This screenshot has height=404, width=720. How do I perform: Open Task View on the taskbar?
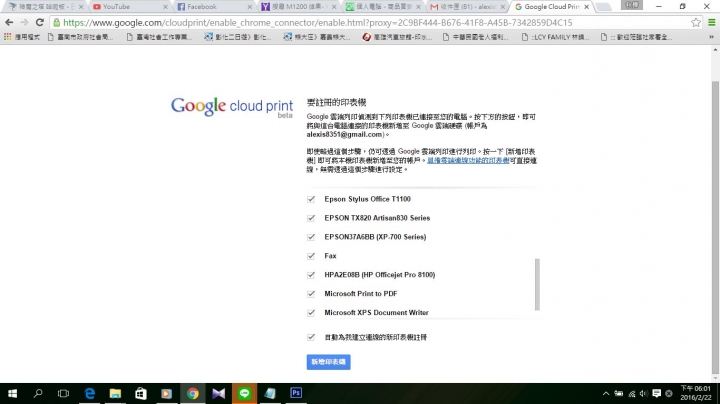pyautogui.click(x=63, y=393)
